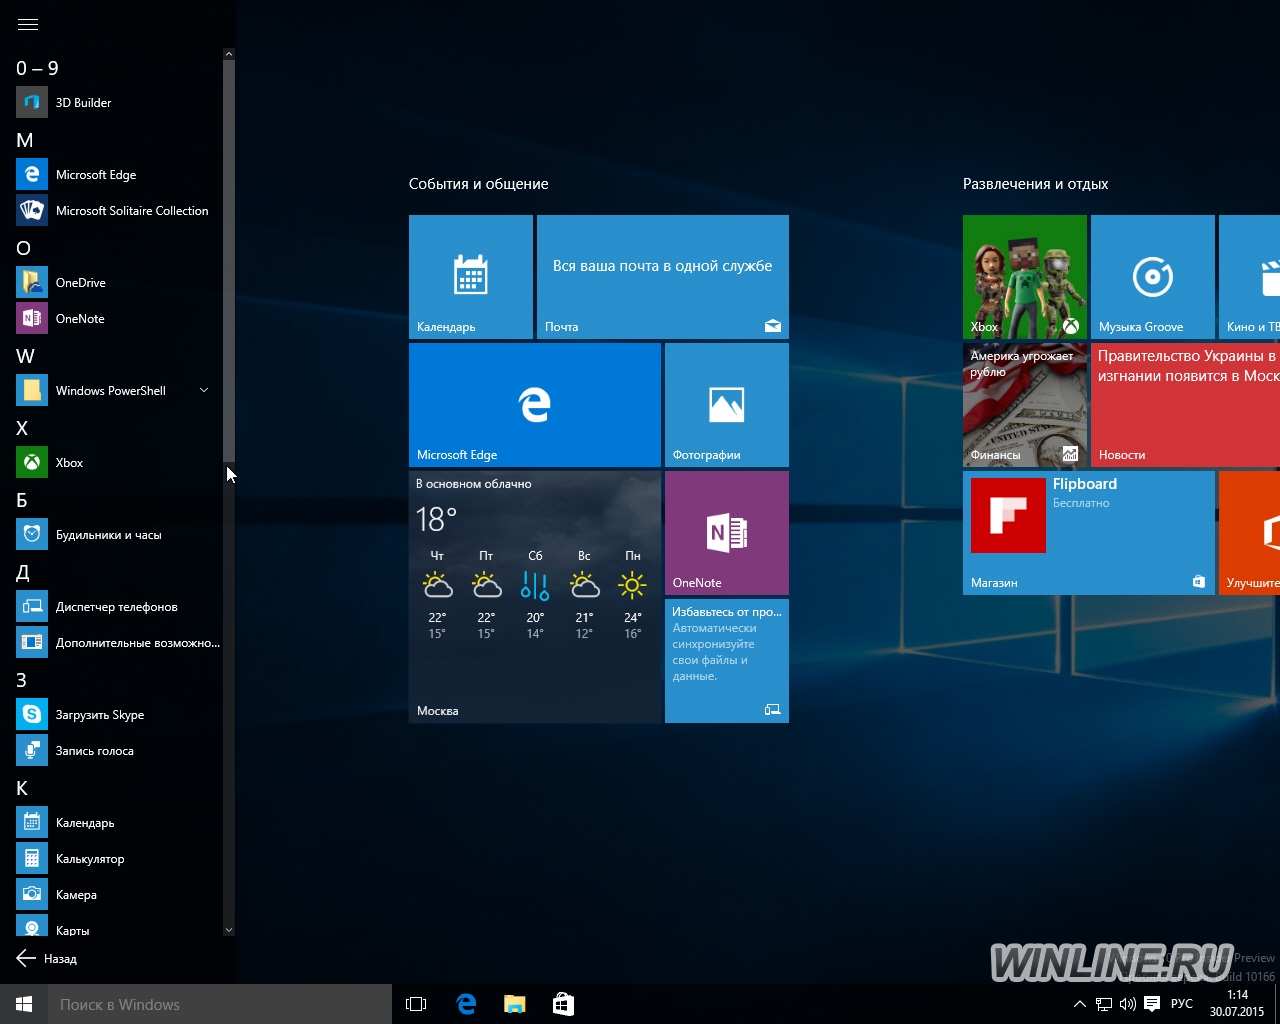Open the Календарь live tile
The width and height of the screenshot is (1280, 1024).
tap(471, 277)
